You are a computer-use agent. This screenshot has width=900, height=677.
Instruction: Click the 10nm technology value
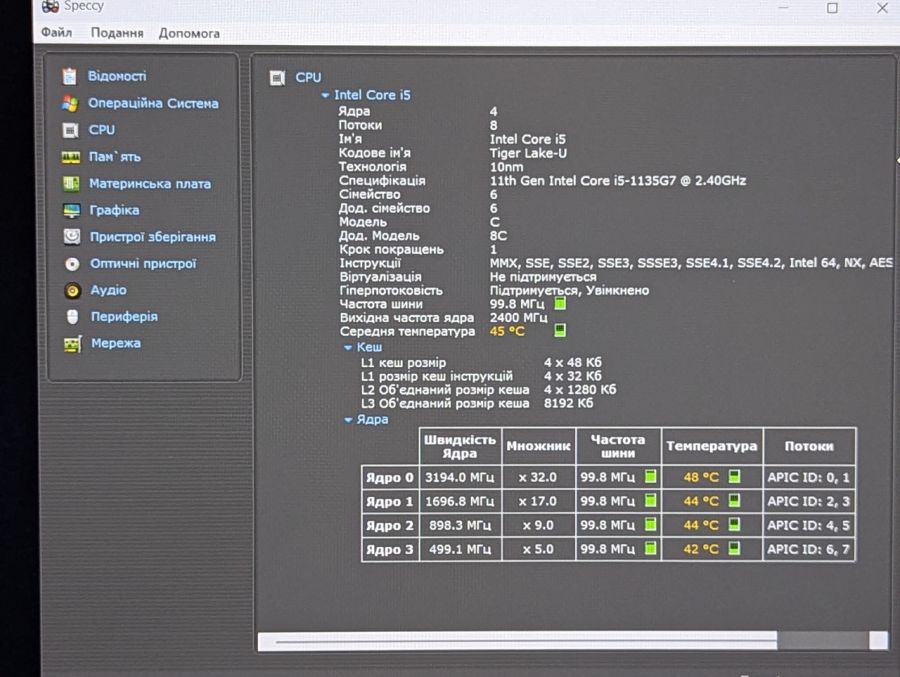pos(506,167)
